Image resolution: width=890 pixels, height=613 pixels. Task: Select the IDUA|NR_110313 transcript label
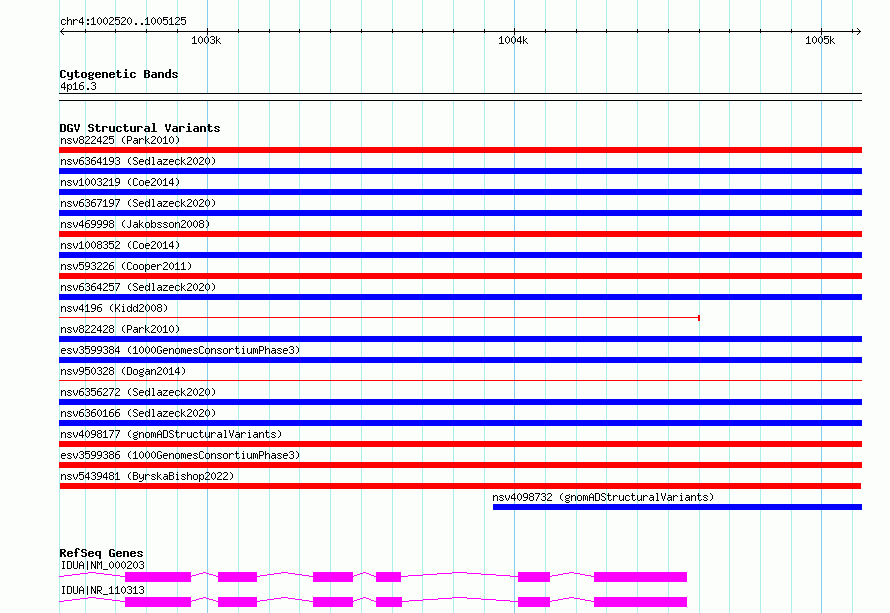click(x=102, y=590)
